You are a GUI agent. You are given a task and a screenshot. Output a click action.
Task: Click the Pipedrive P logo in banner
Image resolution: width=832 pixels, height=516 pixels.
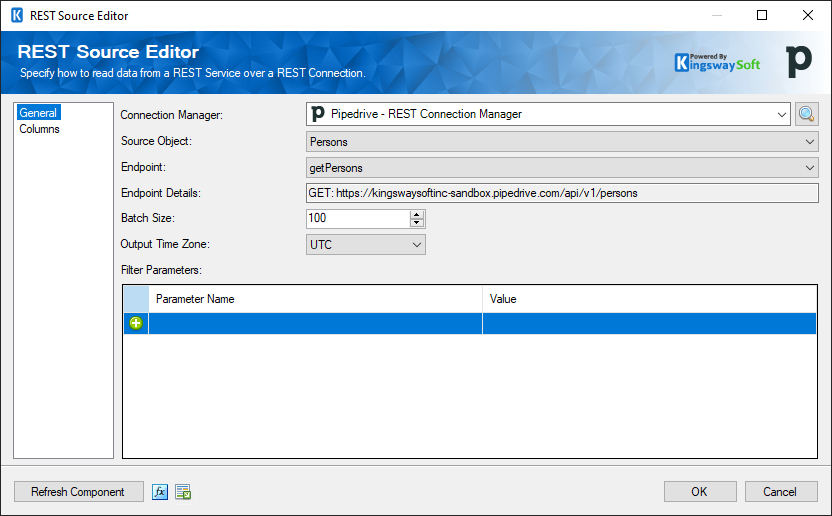(799, 61)
